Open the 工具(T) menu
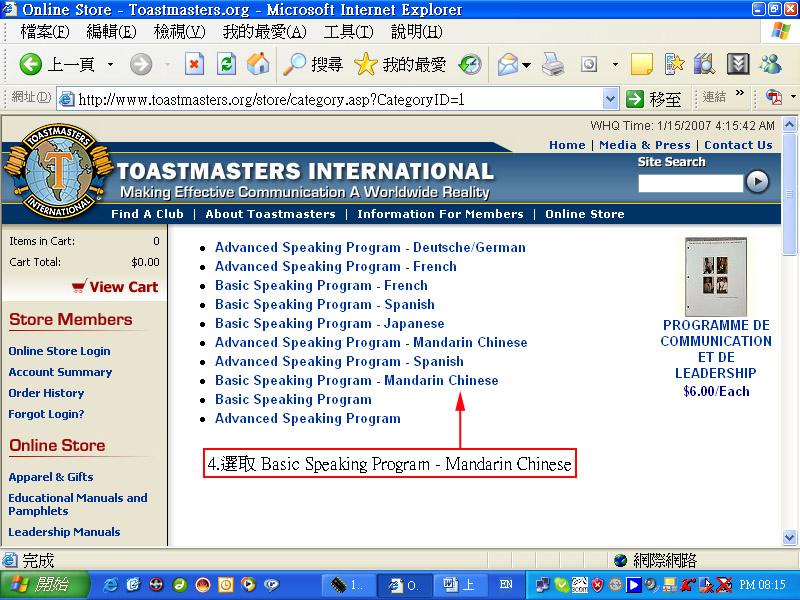 click(x=348, y=32)
